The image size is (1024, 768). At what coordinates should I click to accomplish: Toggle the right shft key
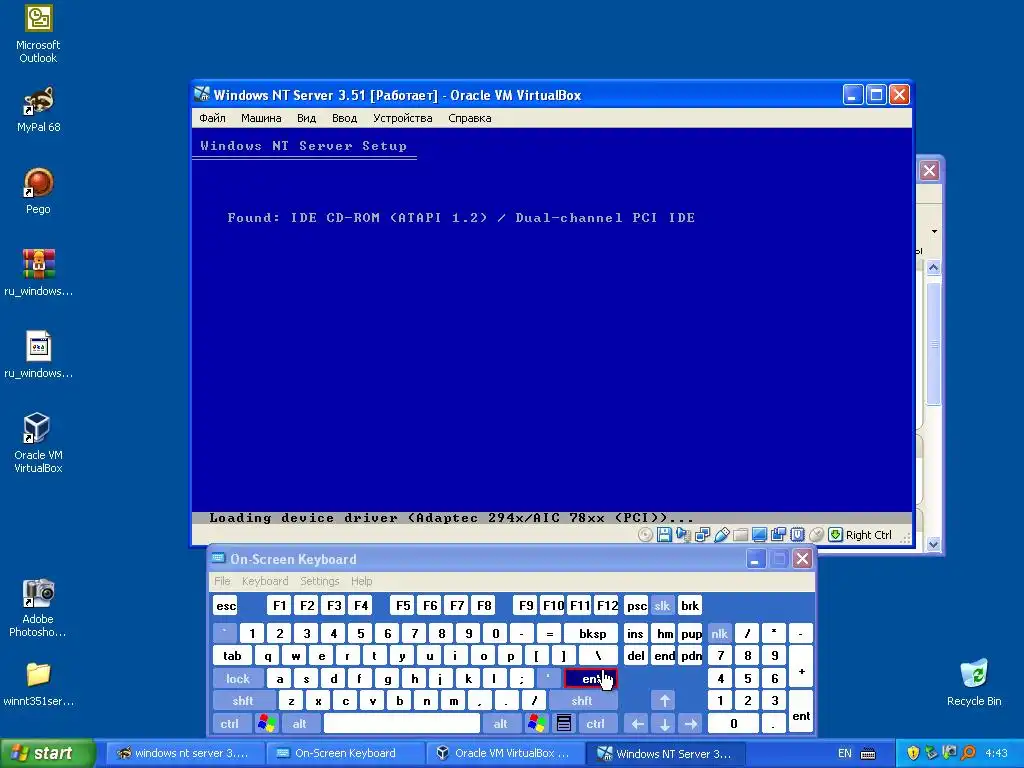point(582,701)
